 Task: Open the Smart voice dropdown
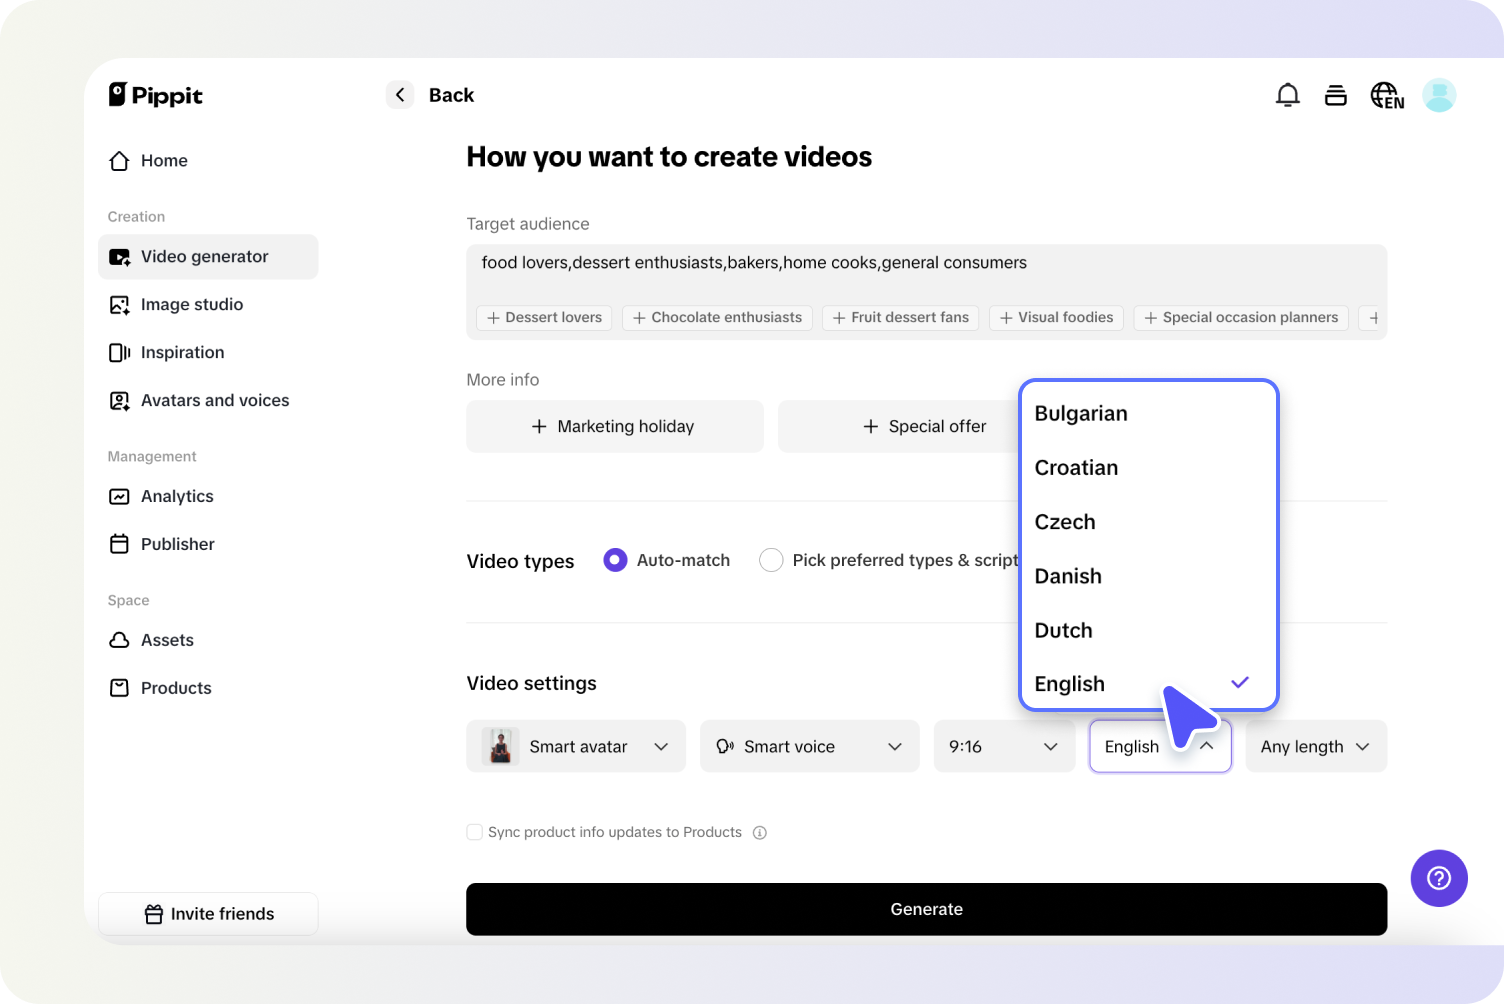808,746
